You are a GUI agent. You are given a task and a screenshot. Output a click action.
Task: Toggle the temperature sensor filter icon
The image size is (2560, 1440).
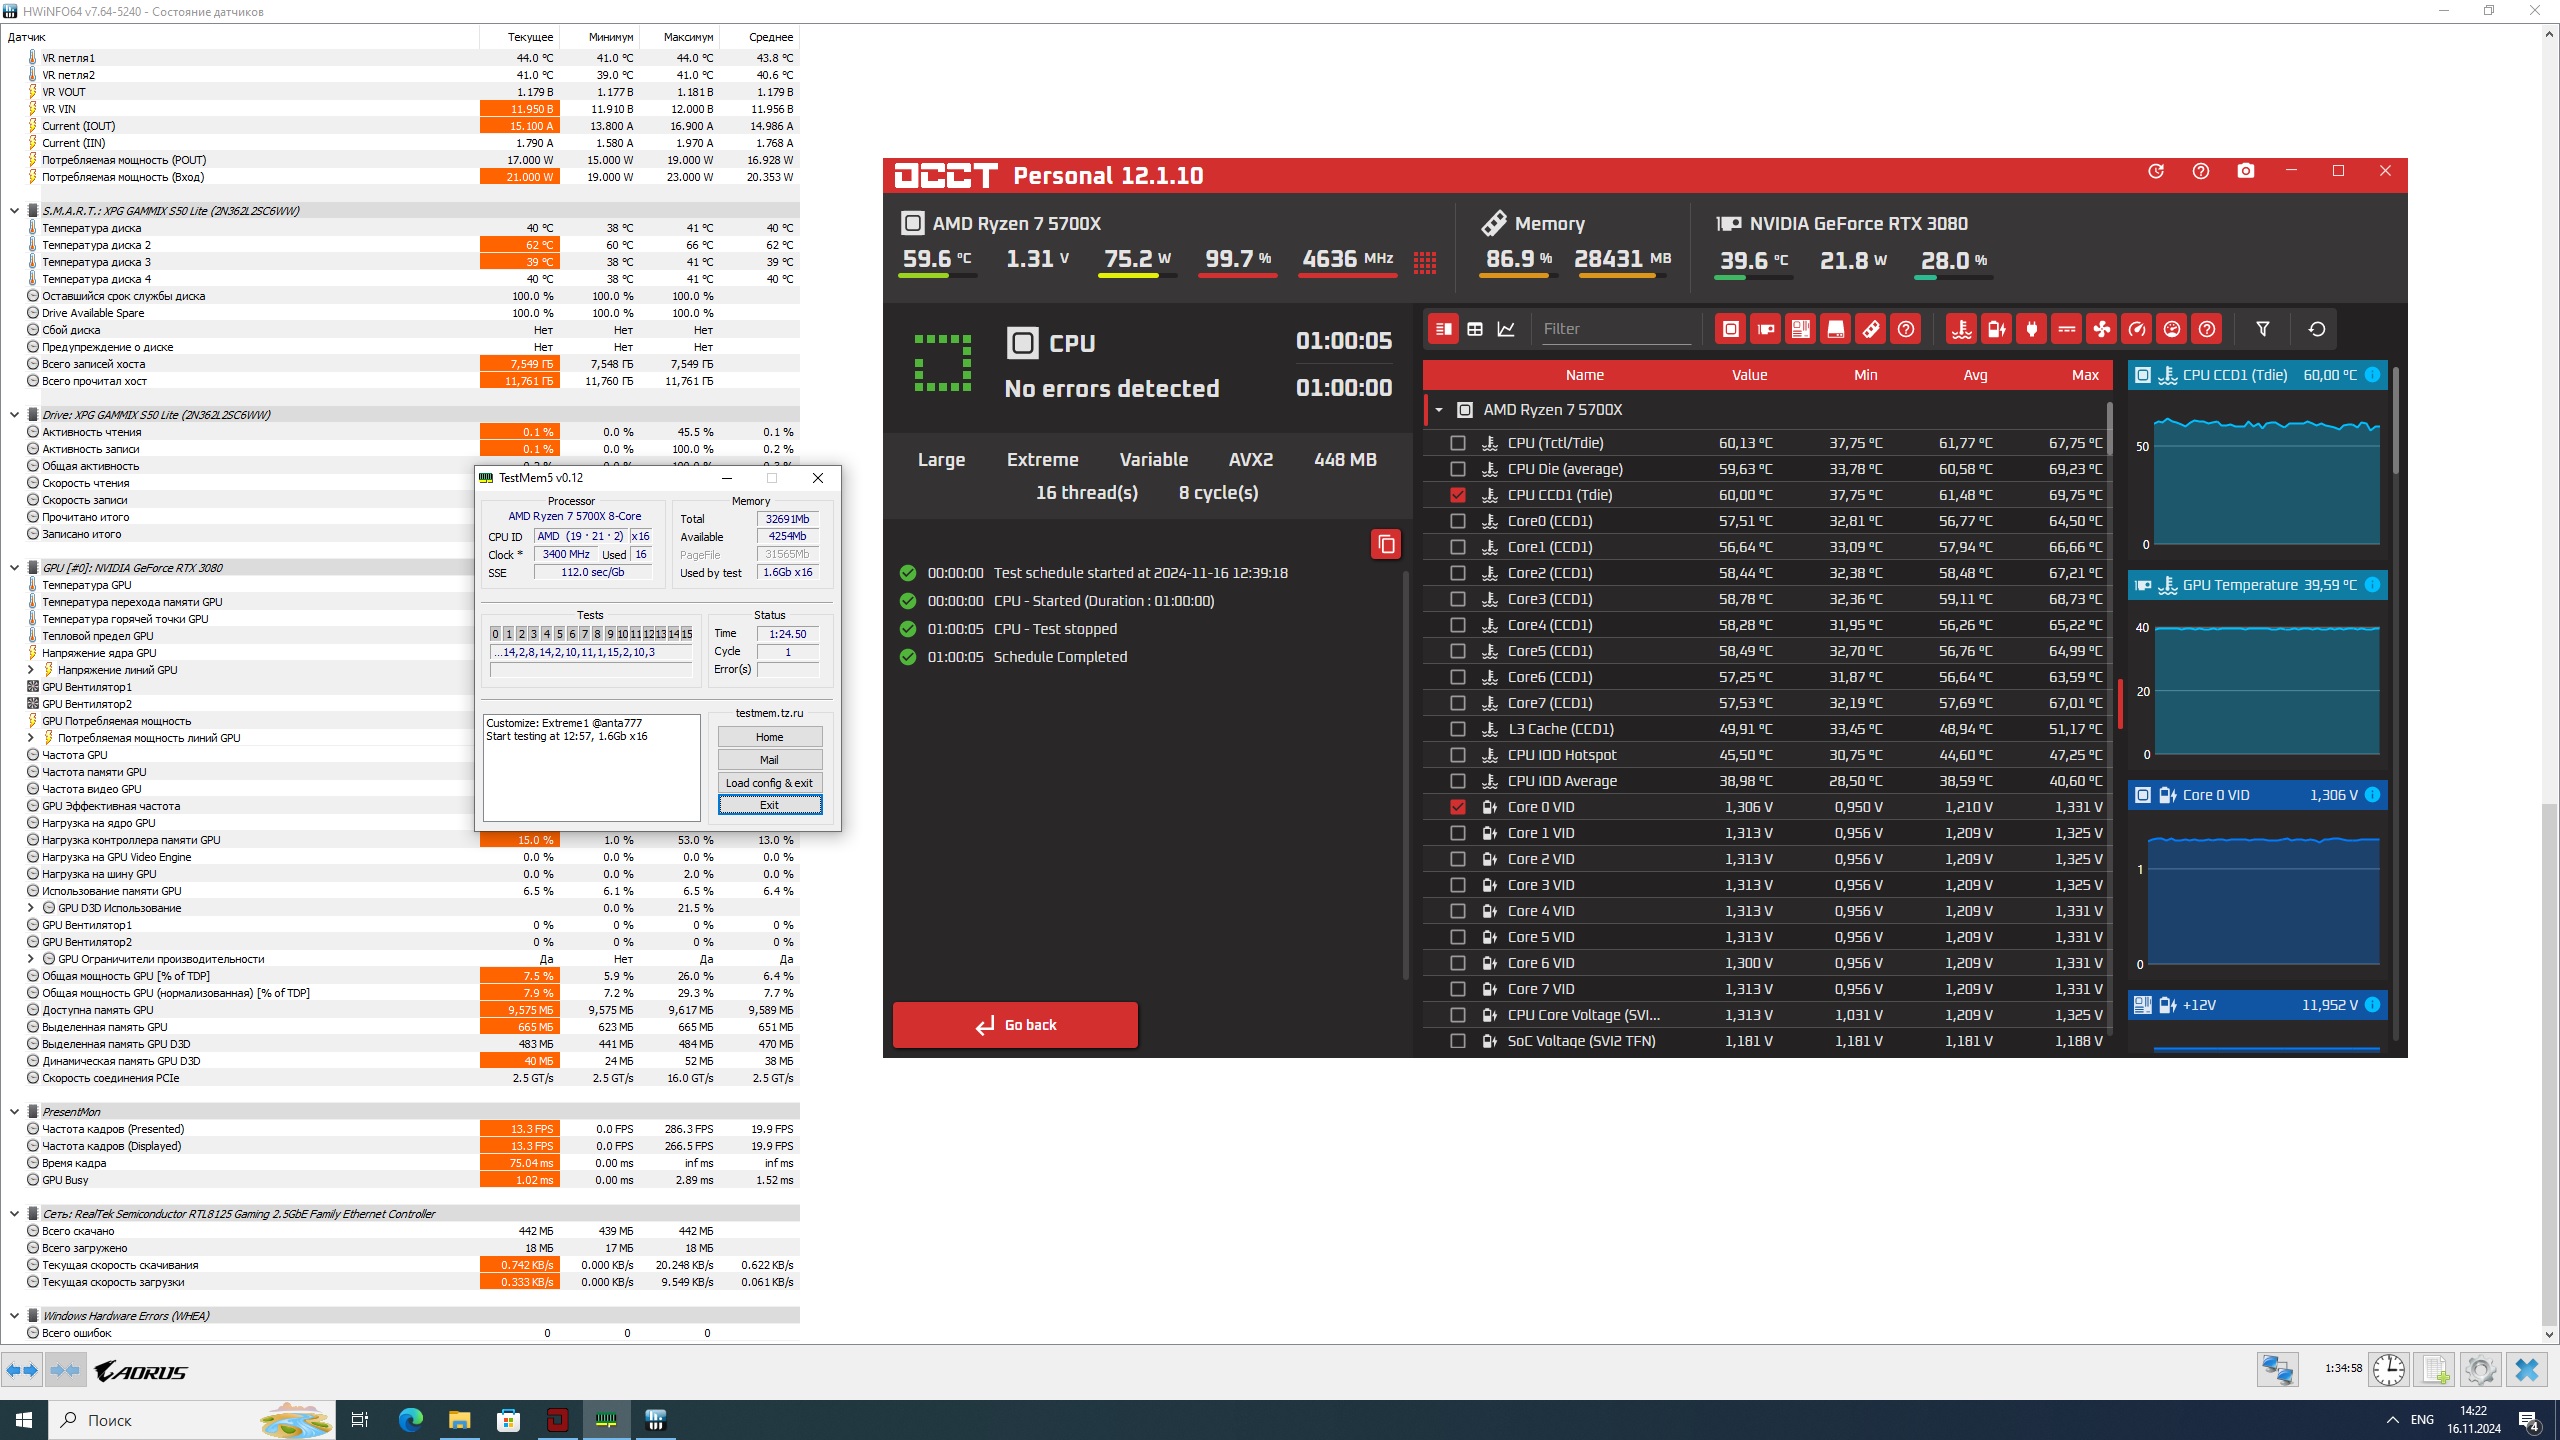point(1961,329)
